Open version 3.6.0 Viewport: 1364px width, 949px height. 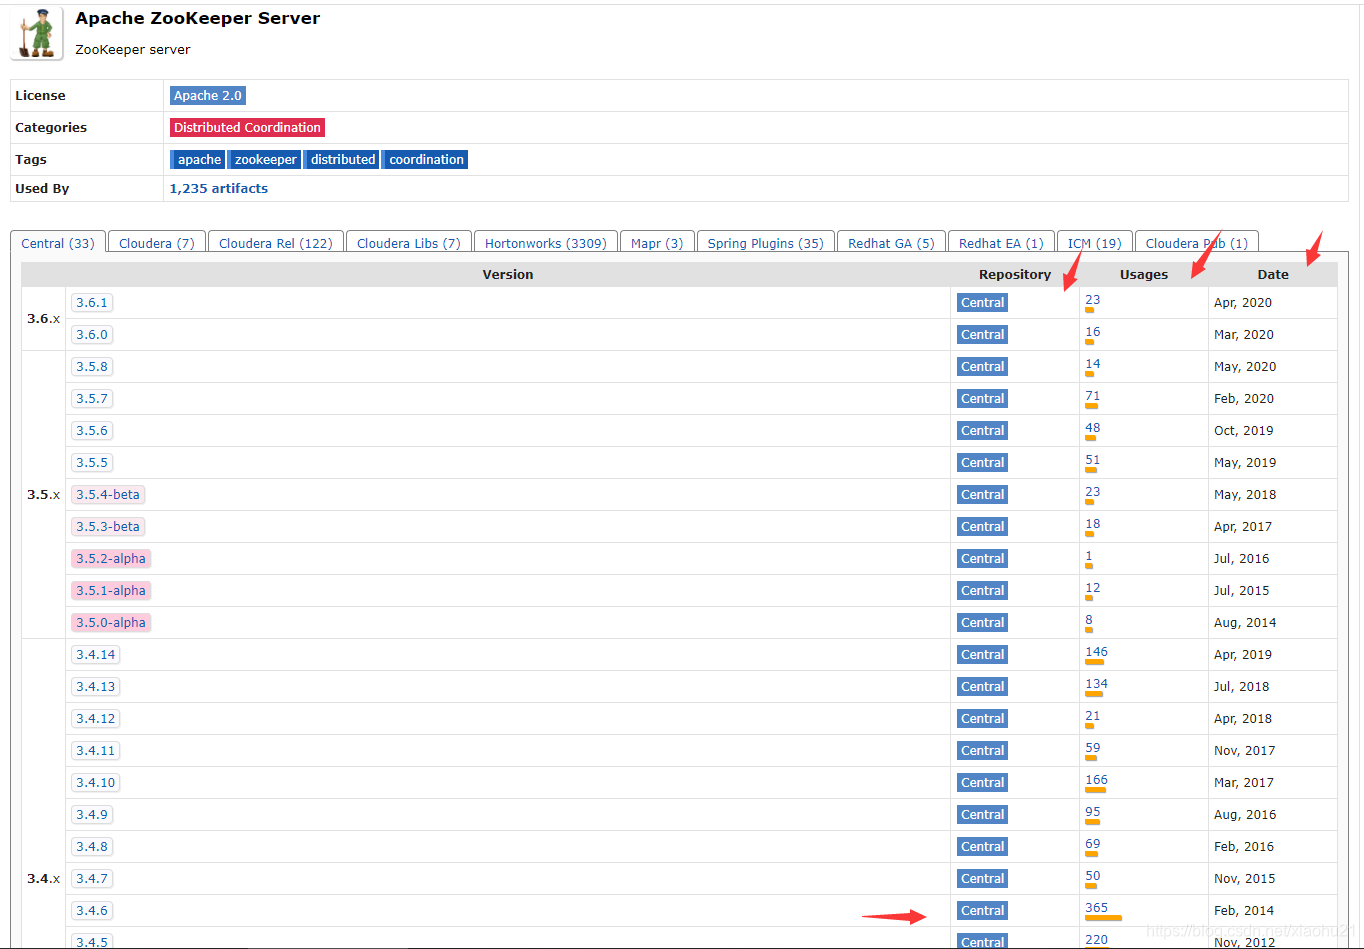click(91, 334)
